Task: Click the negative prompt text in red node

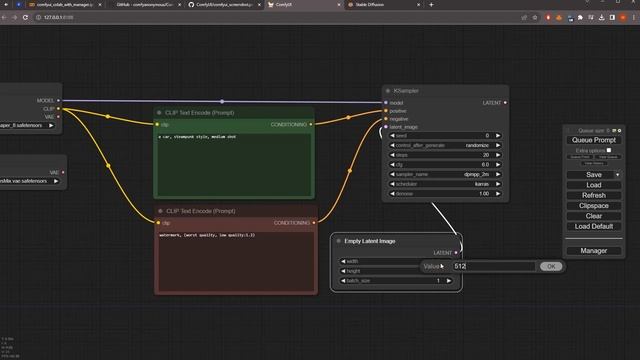Action: tap(207, 235)
